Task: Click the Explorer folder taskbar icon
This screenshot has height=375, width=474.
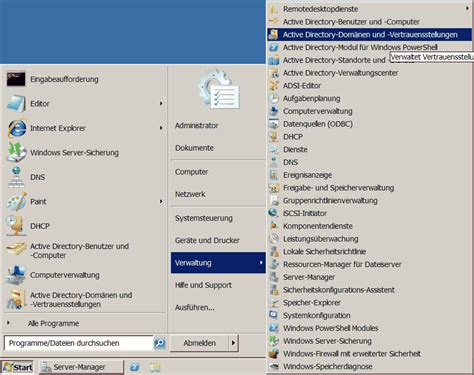Action: [x=155, y=367]
